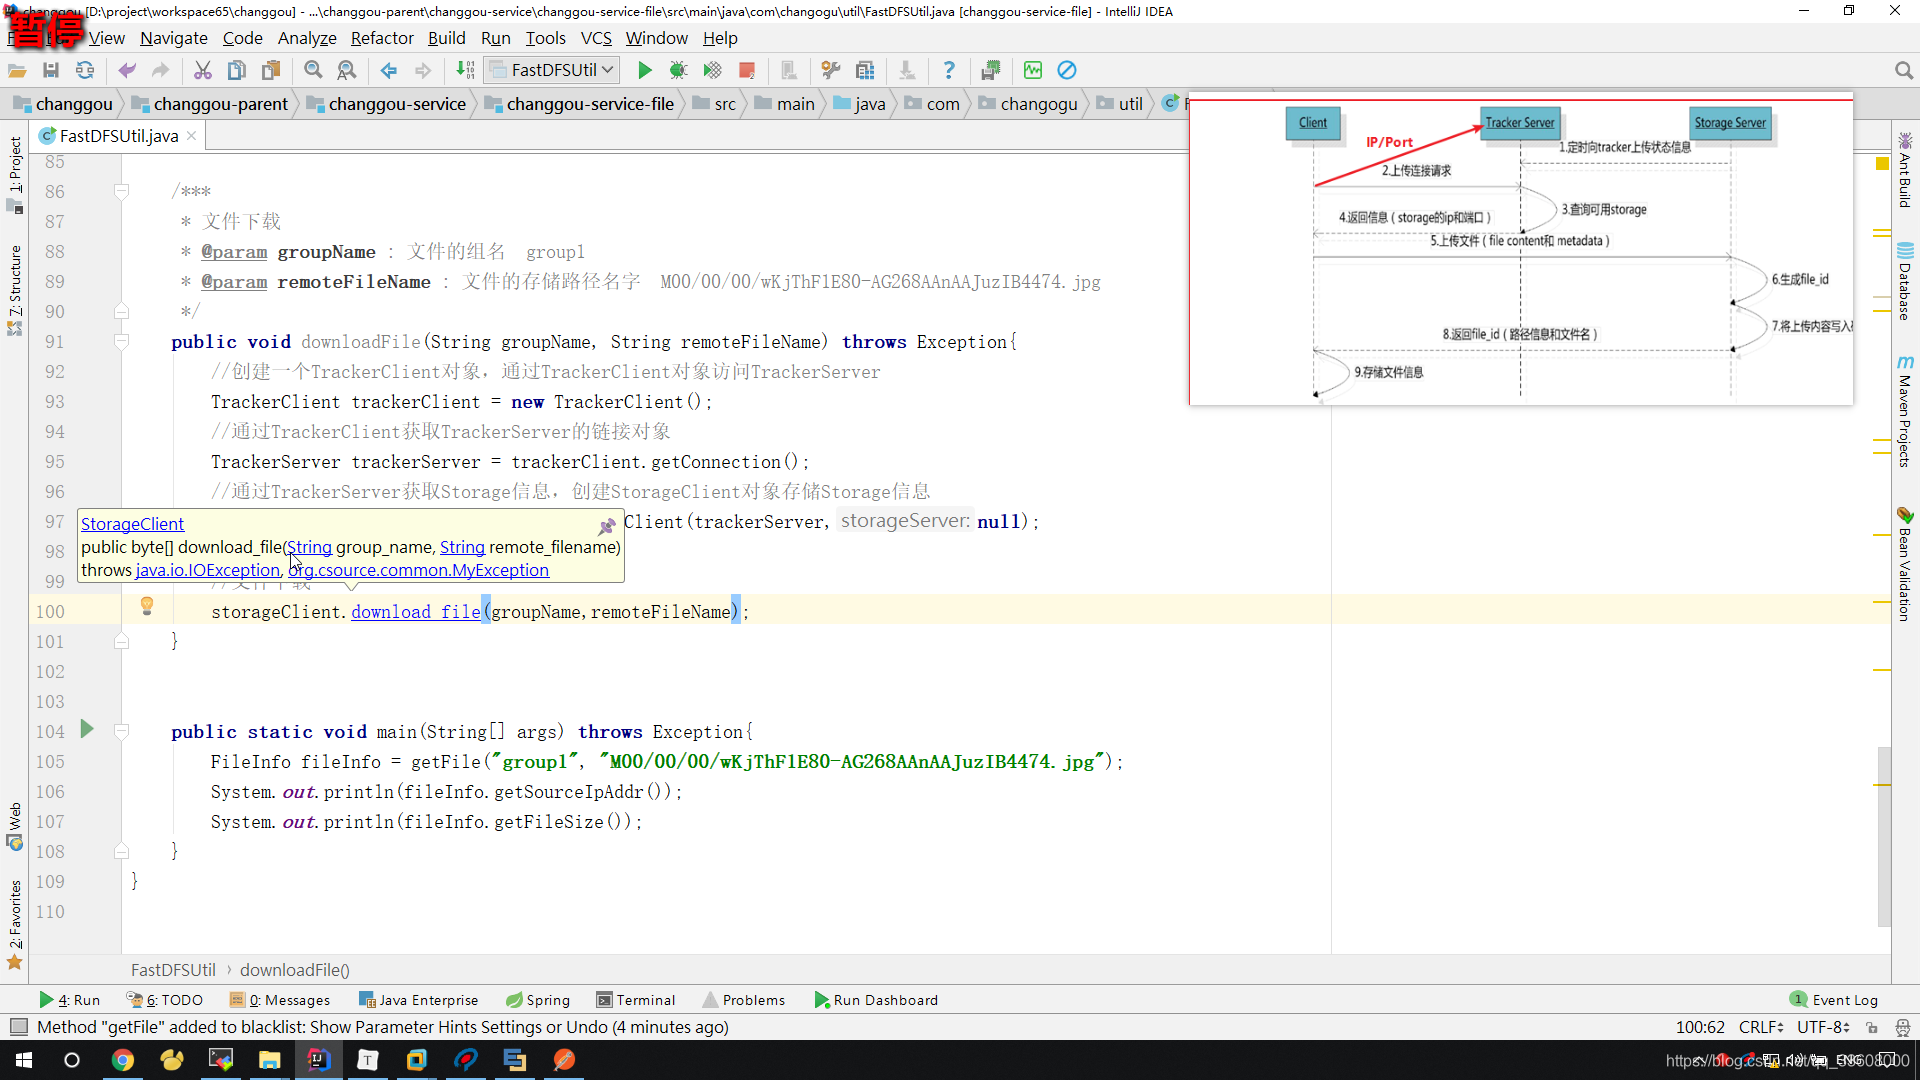This screenshot has height=1080, width=1920.
Task: Click the green monitor chart toolbar icon
Action: [x=1033, y=70]
